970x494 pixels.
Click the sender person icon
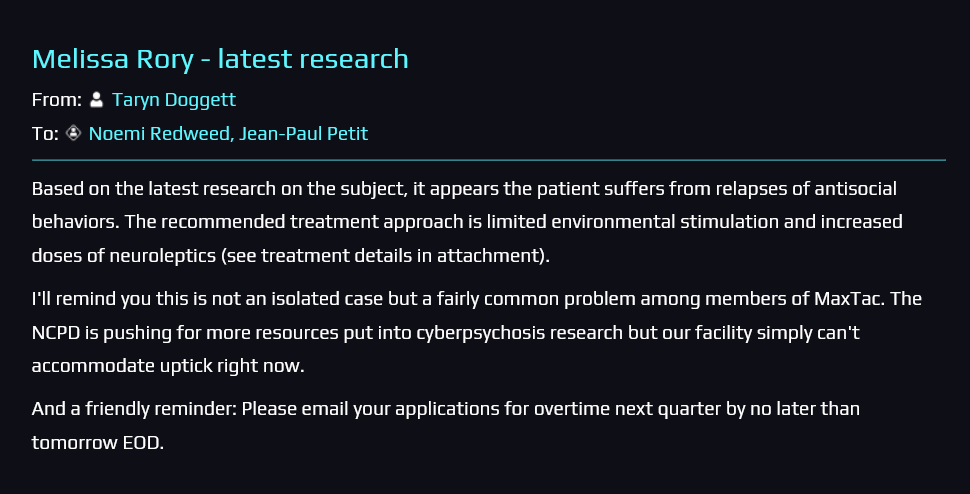pos(96,100)
